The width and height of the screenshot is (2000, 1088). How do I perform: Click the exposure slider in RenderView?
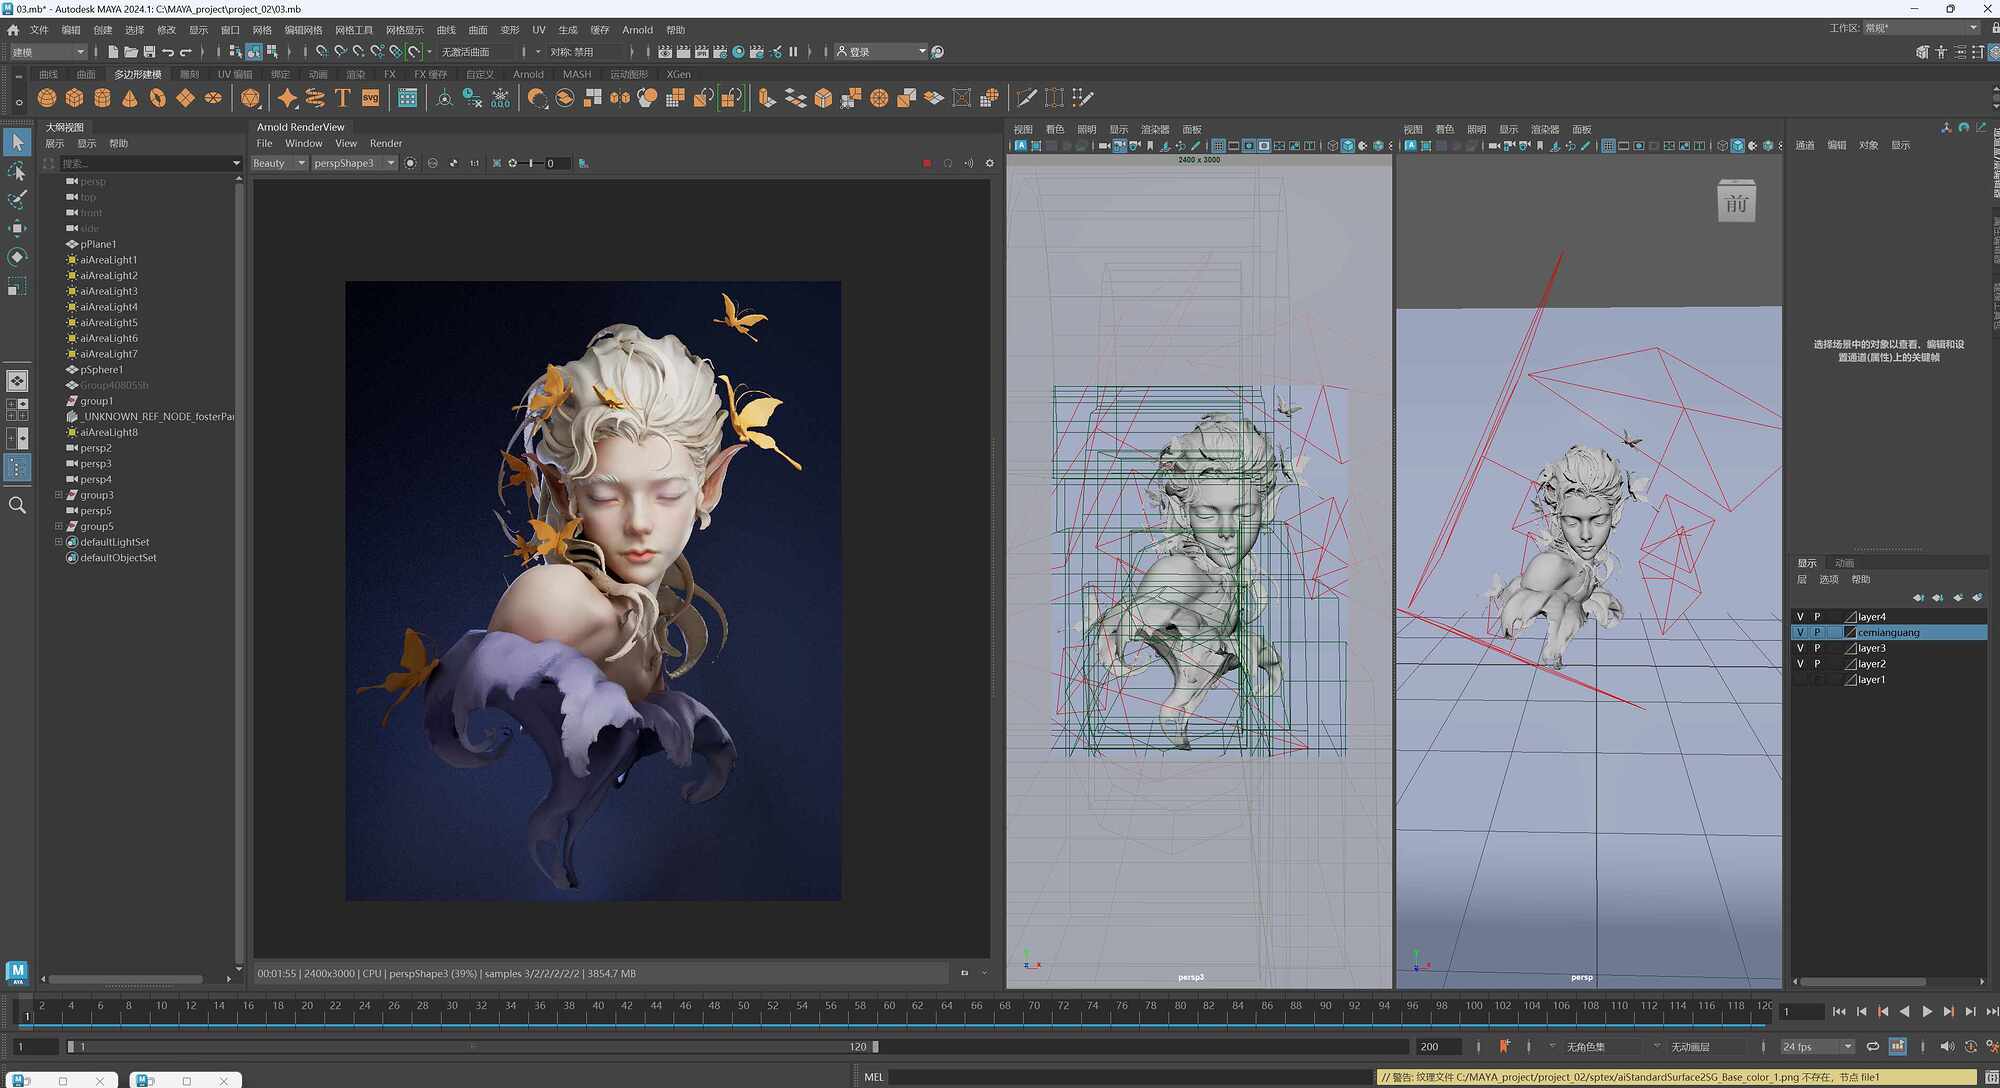[531, 163]
